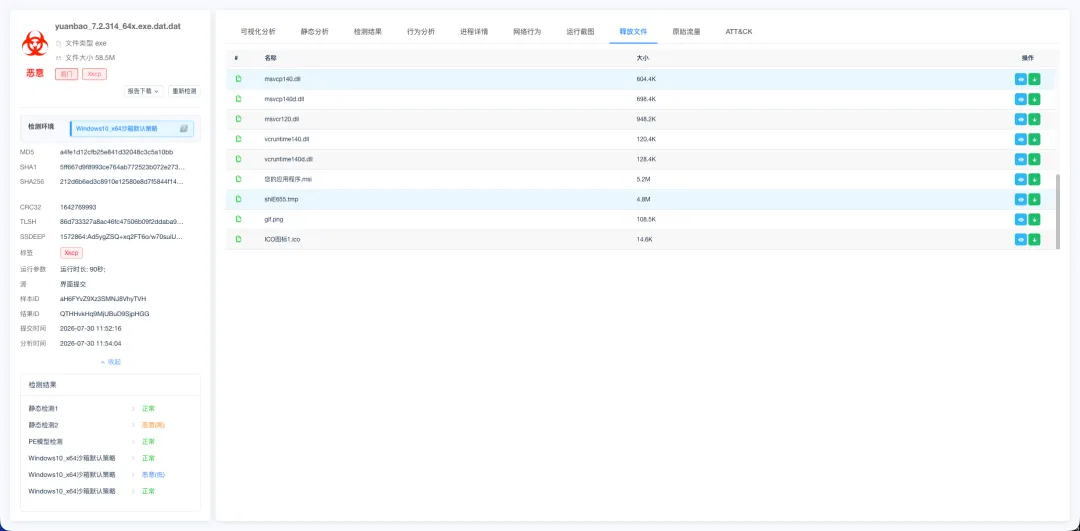Click the 后门 tag

(x=66, y=74)
